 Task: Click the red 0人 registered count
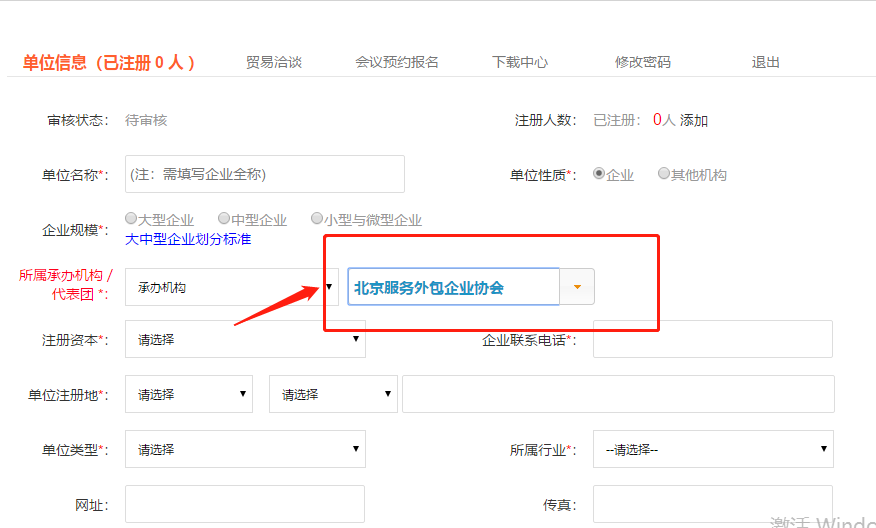664,120
